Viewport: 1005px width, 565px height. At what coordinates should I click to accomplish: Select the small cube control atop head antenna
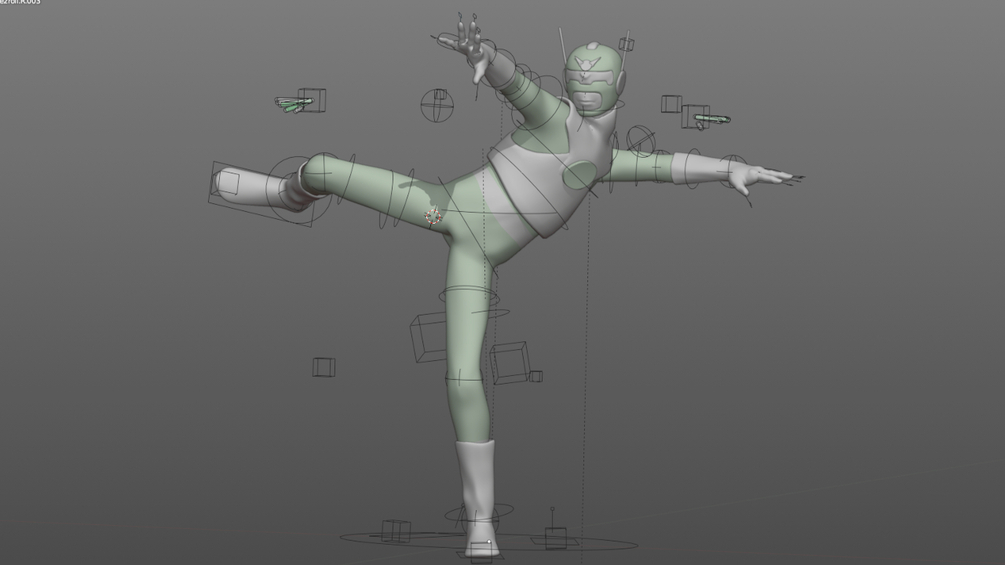626,45
